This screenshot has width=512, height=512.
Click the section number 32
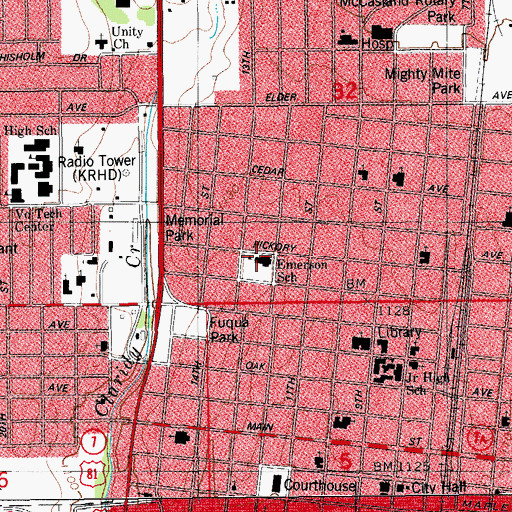point(345,91)
